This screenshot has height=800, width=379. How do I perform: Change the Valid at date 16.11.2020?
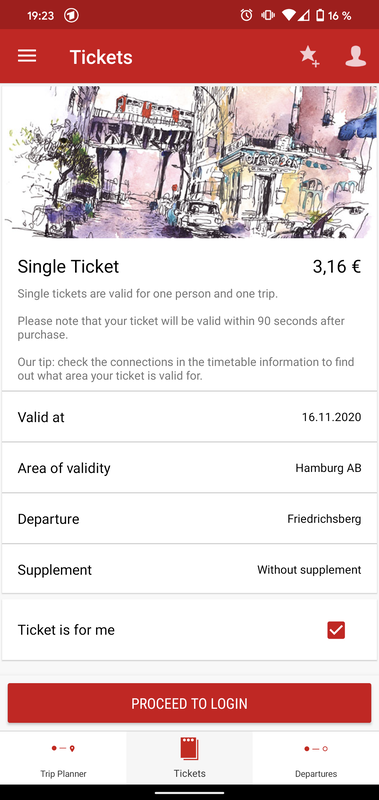189,417
